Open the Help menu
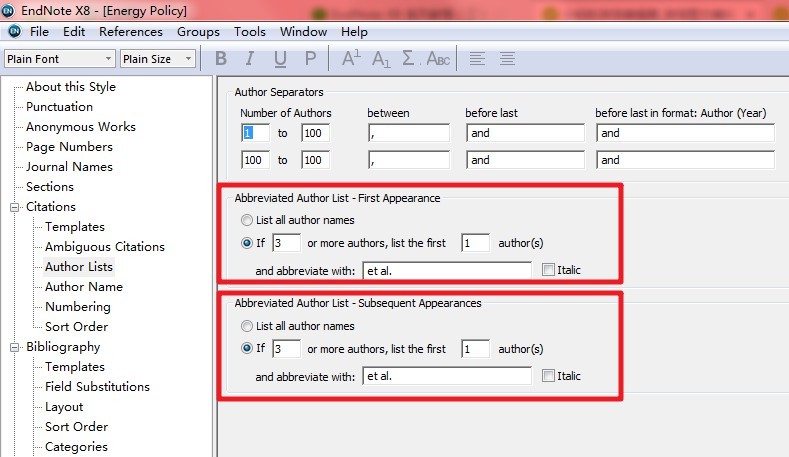This screenshot has height=457, width=789. [x=354, y=32]
